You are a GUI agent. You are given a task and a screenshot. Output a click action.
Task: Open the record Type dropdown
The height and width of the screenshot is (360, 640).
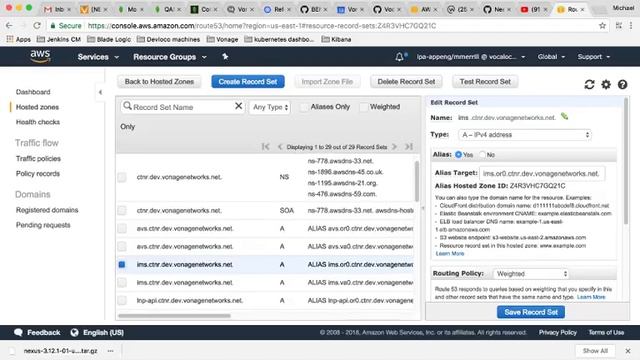pyautogui.click(x=524, y=135)
